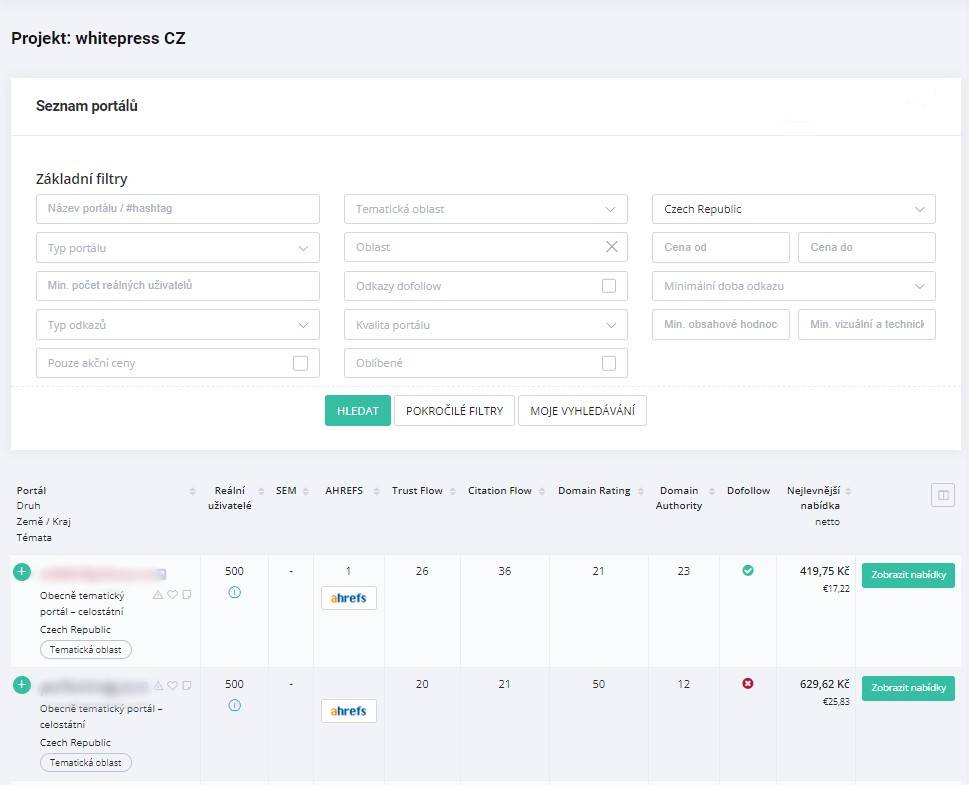This screenshot has width=969, height=785.
Task: Open MOJE VYHLEDÁVÁNÍ
Action: coord(582,410)
